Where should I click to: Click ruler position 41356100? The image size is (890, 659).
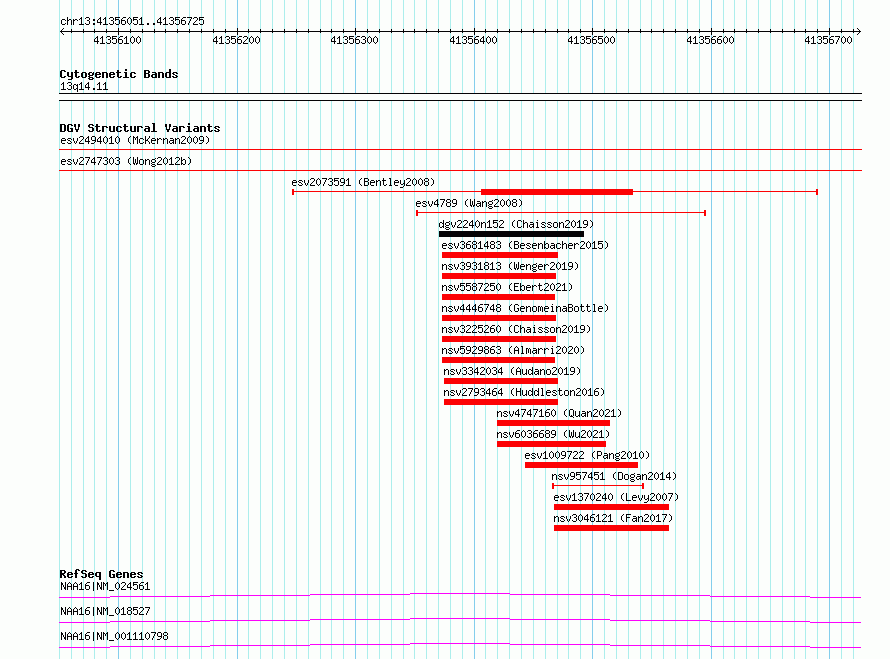pos(117,40)
